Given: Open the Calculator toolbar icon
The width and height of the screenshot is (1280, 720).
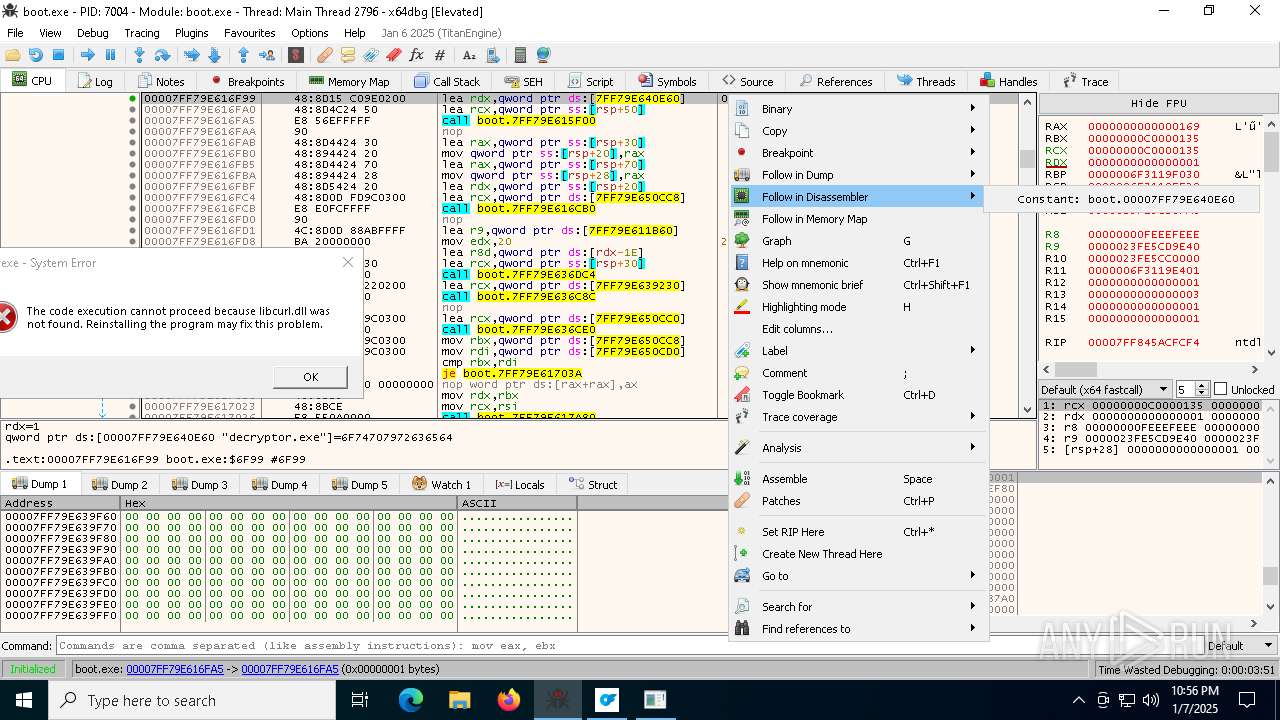Looking at the screenshot, I should [x=520, y=55].
